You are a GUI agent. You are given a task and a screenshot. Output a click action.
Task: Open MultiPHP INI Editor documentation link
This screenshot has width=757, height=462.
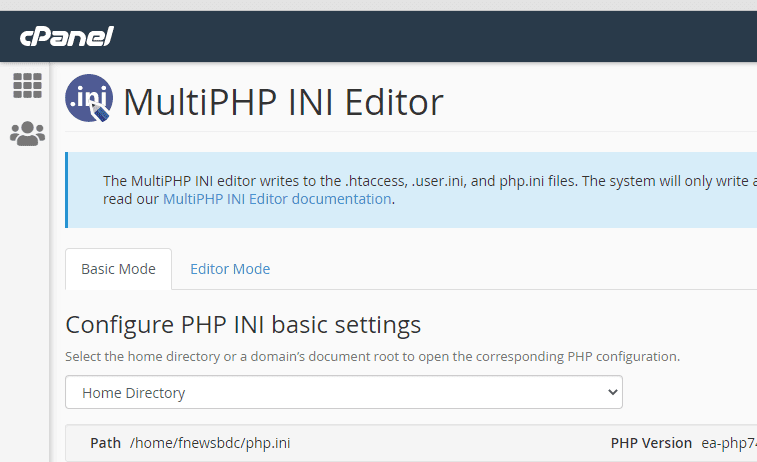(277, 199)
